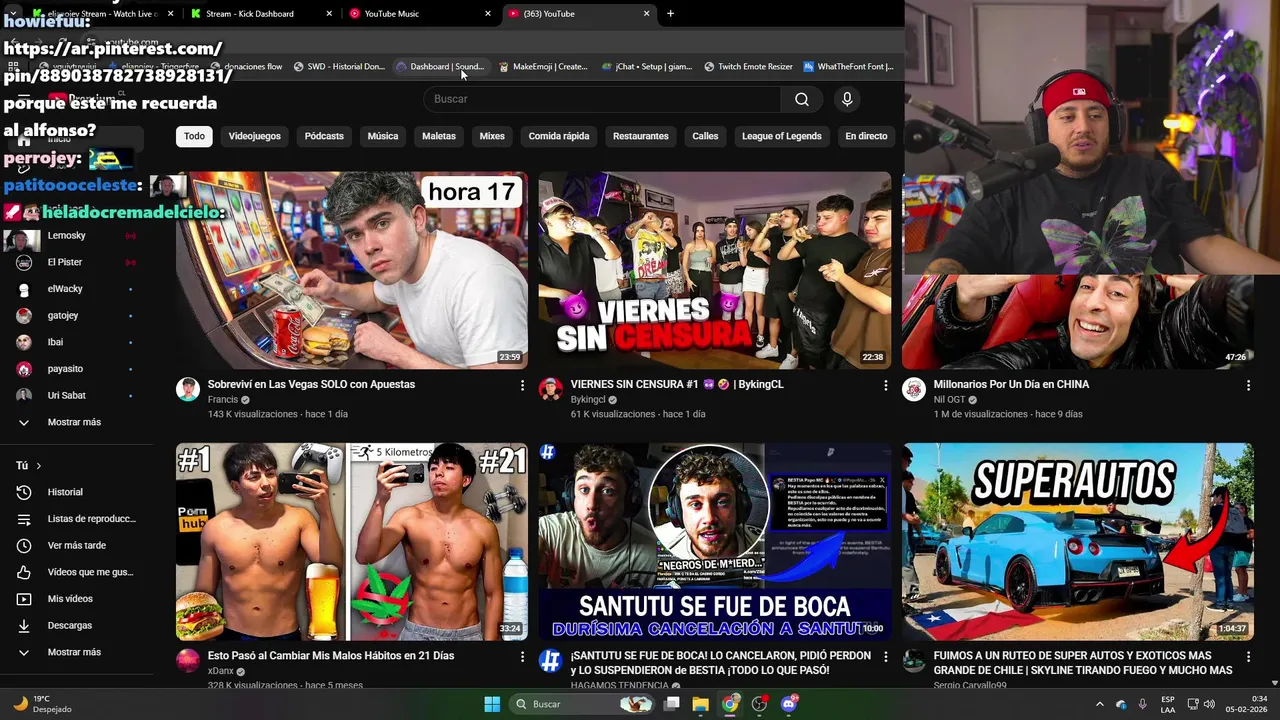The height and width of the screenshot is (720, 1280).
Task: Filter by Mixes chip
Action: (x=492, y=136)
